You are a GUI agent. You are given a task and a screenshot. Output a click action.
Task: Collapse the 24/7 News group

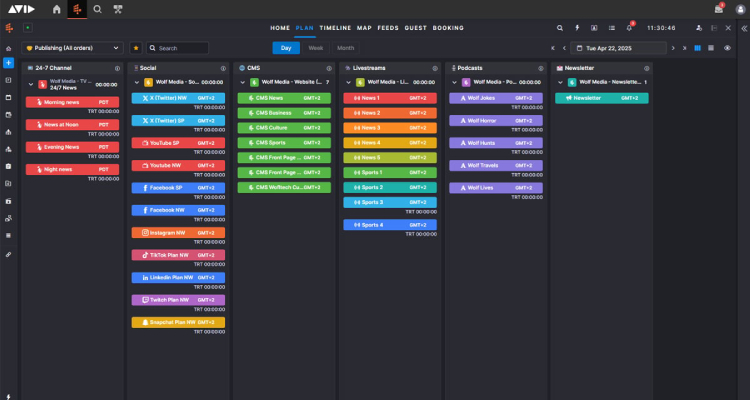(30, 85)
